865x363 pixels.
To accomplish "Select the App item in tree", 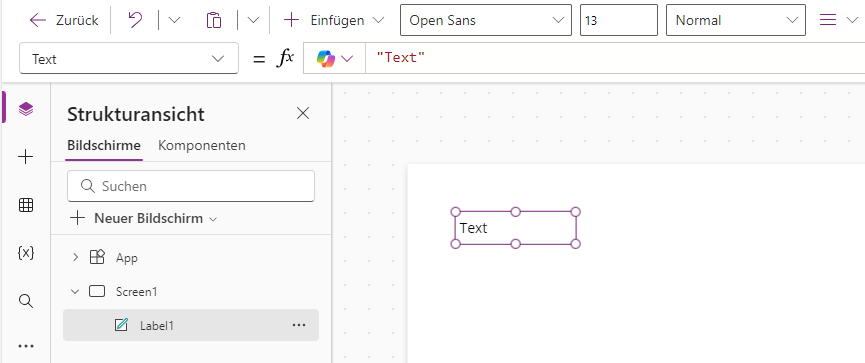I will [126, 258].
